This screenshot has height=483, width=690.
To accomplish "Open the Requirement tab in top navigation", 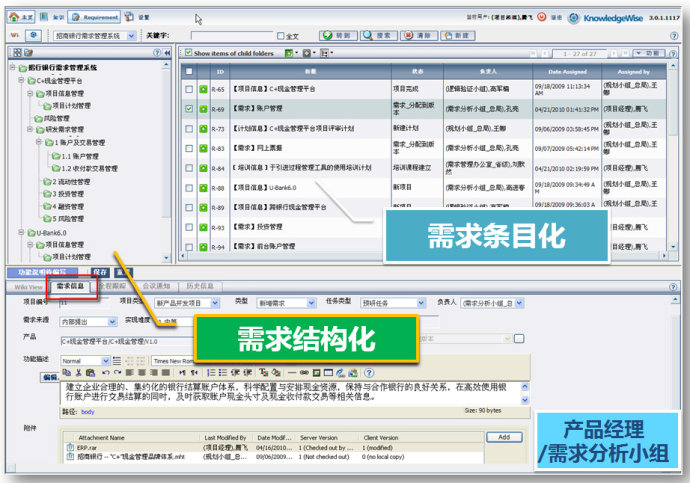I will click(97, 17).
